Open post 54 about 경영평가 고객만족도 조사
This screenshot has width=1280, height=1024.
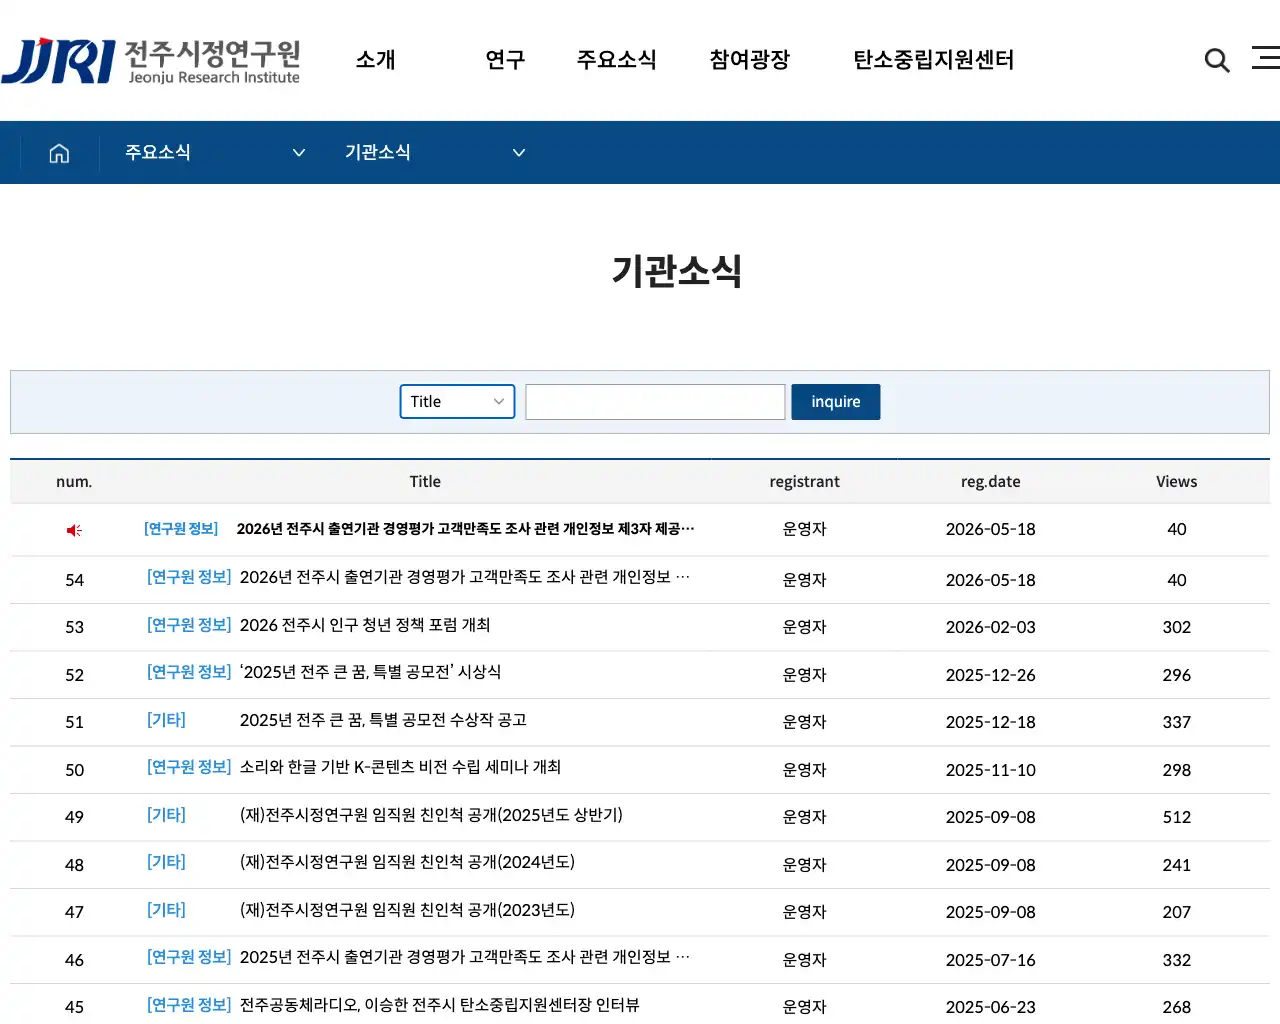click(465, 577)
